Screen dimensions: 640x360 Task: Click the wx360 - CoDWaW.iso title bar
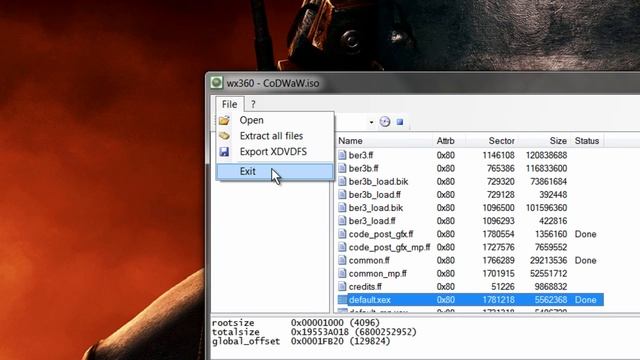[424, 83]
